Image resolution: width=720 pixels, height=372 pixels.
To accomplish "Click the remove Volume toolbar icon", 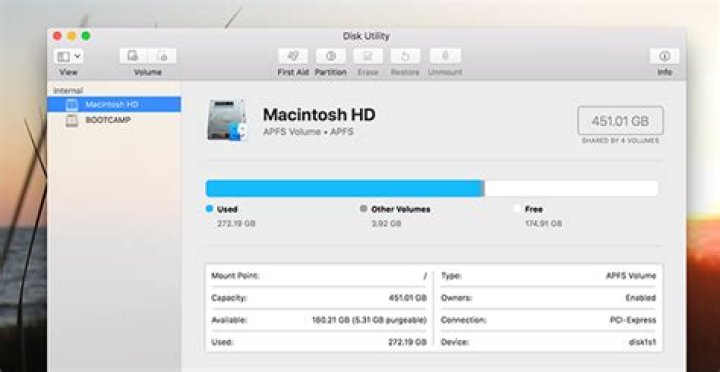I will click(x=162, y=56).
